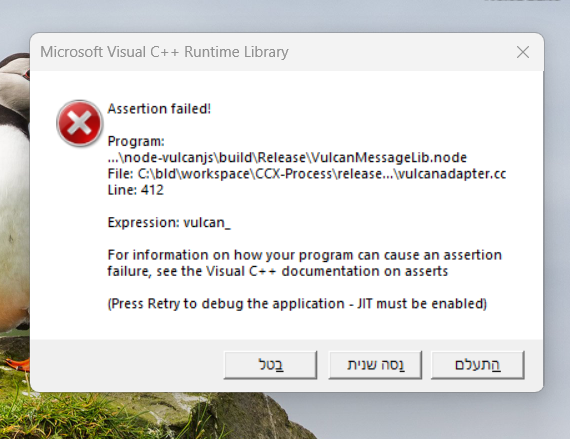Image resolution: width=570 pixels, height=439 pixels.
Task: Click the "documentation on asserts" sentence line
Action: click(x=278, y=271)
